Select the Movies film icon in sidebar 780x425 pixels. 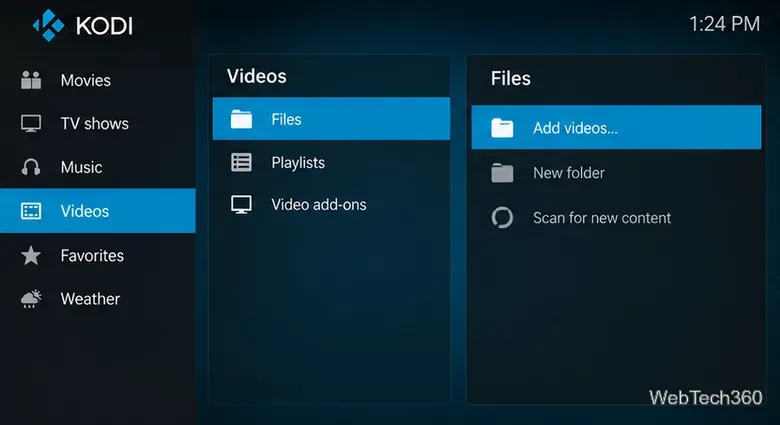[31, 80]
